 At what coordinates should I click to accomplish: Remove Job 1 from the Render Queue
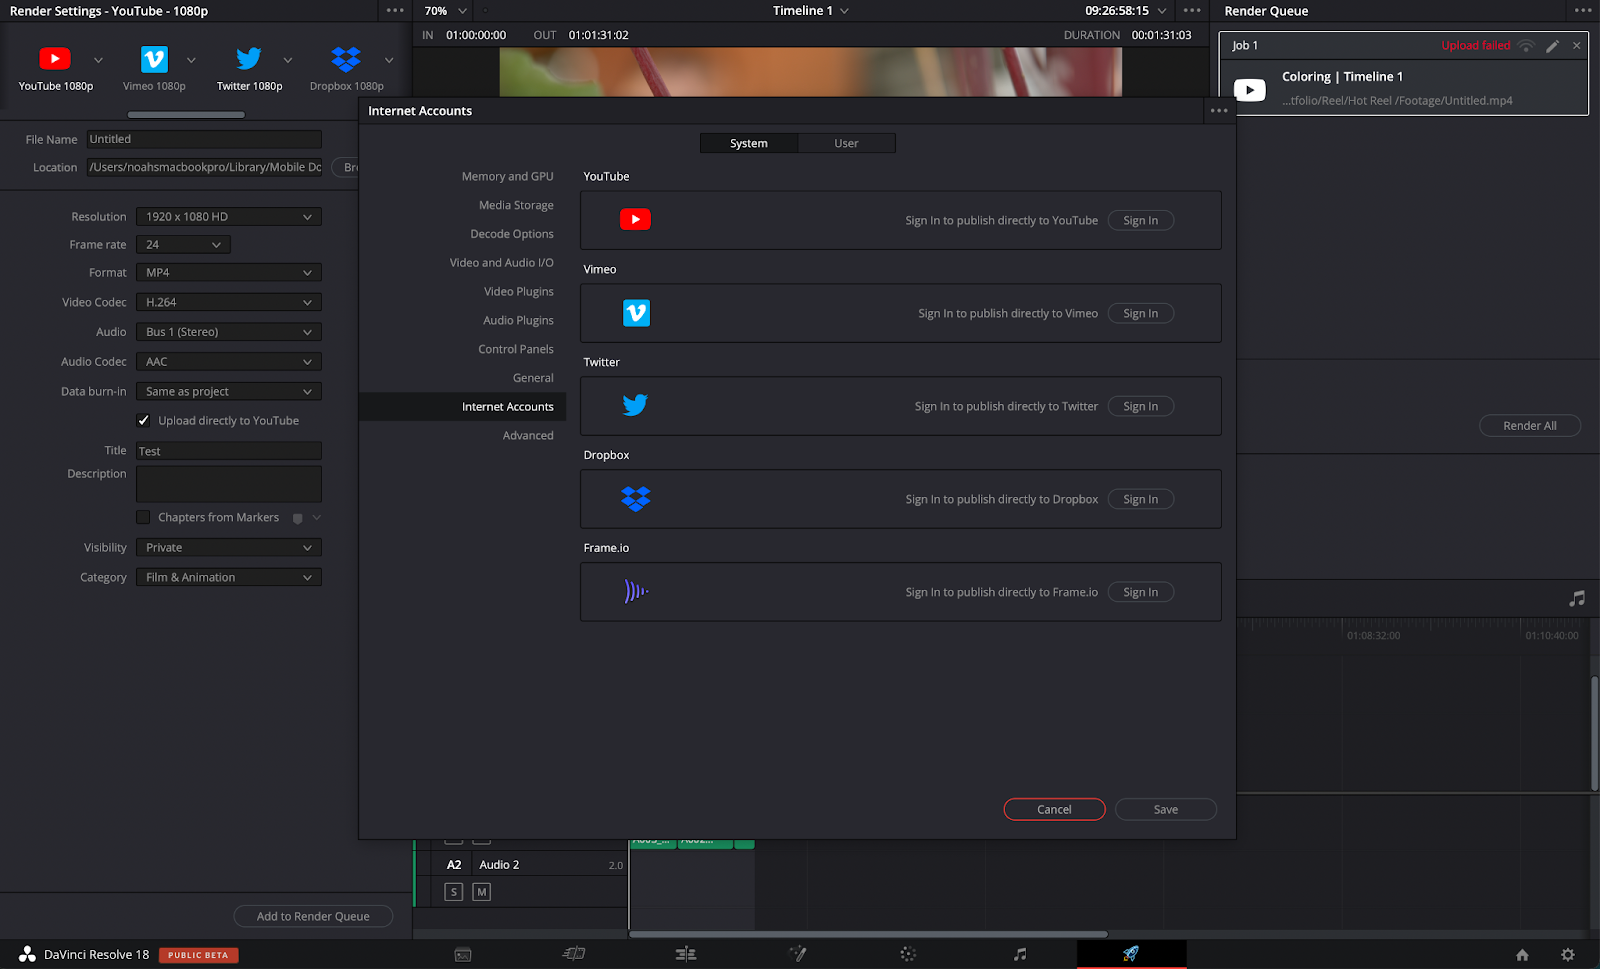click(1577, 46)
